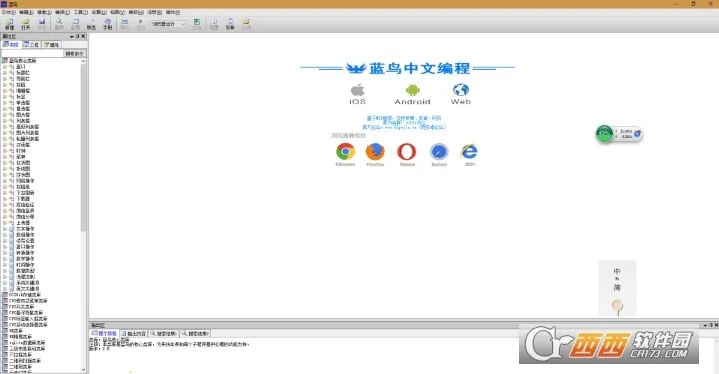The height and width of the screenshot is (374, 719).
Task: Click the Safari compass icon
Action: (439, 152)
